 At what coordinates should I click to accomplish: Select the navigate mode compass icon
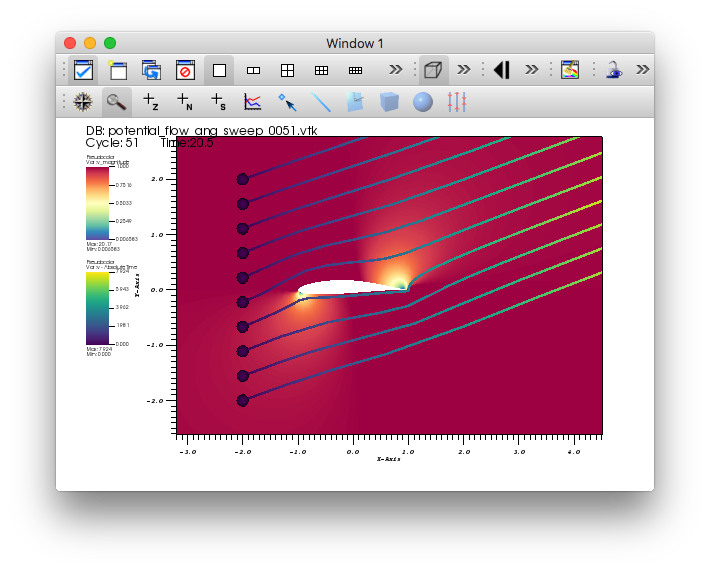click(x=83, y=102)
